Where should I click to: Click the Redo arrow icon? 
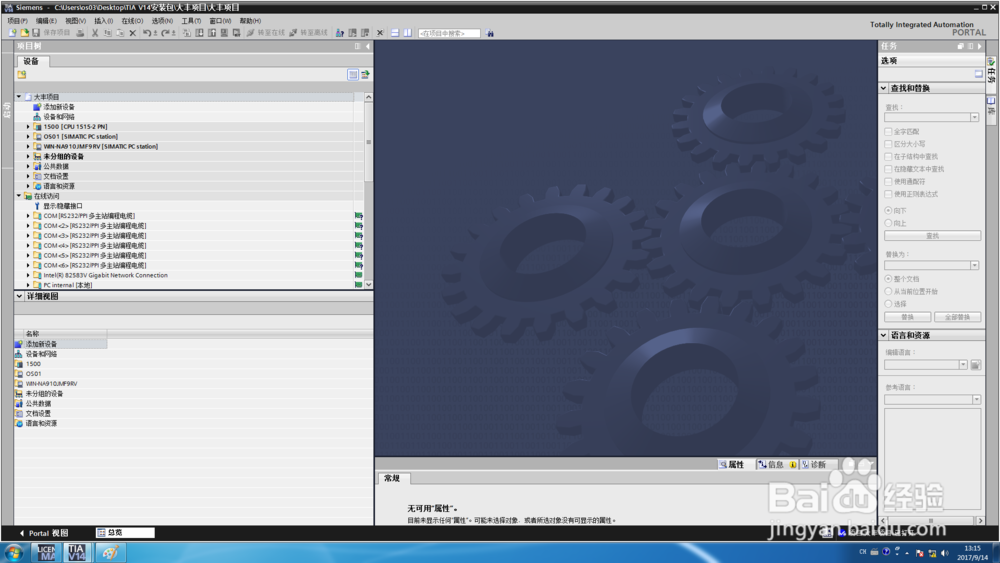click(165, 33)
